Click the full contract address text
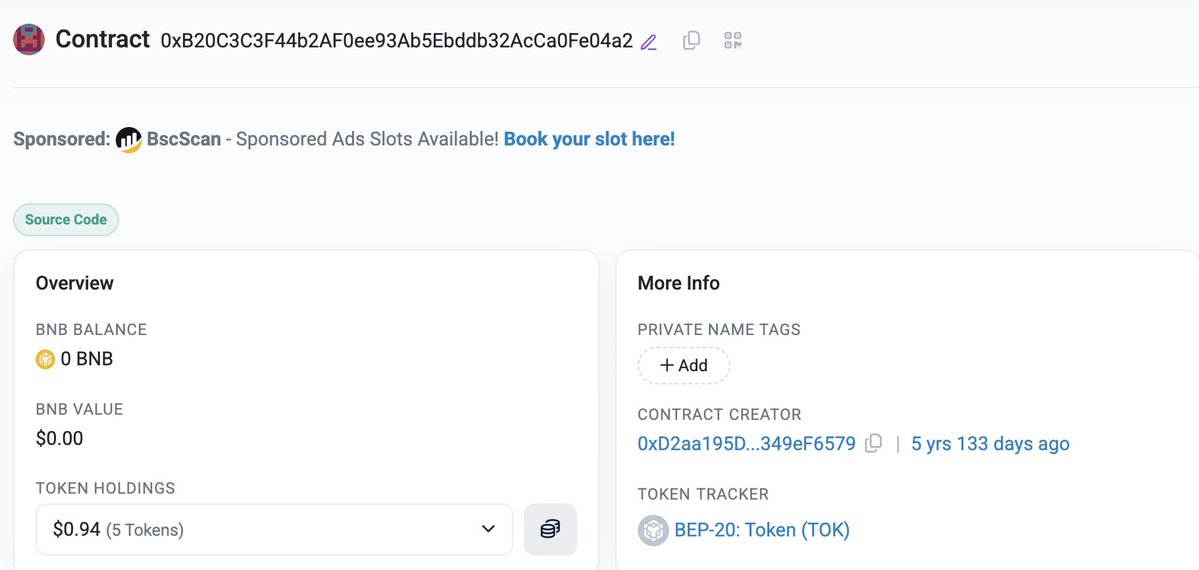1199x570 pixels. tap(396, 41)
